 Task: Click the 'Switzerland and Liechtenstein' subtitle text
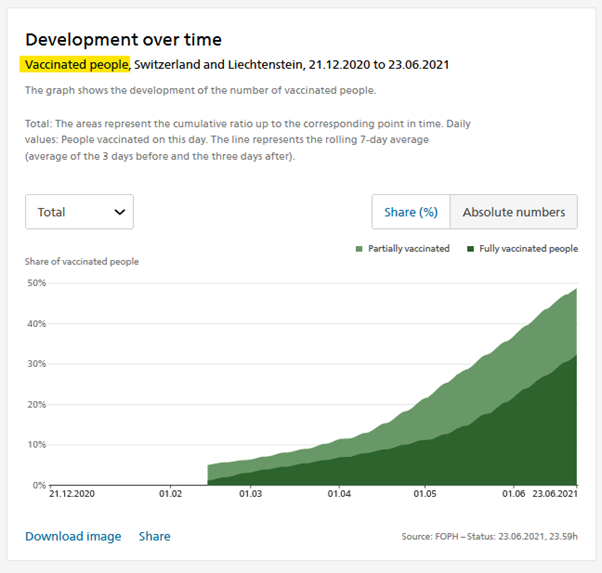pos(218,65)
